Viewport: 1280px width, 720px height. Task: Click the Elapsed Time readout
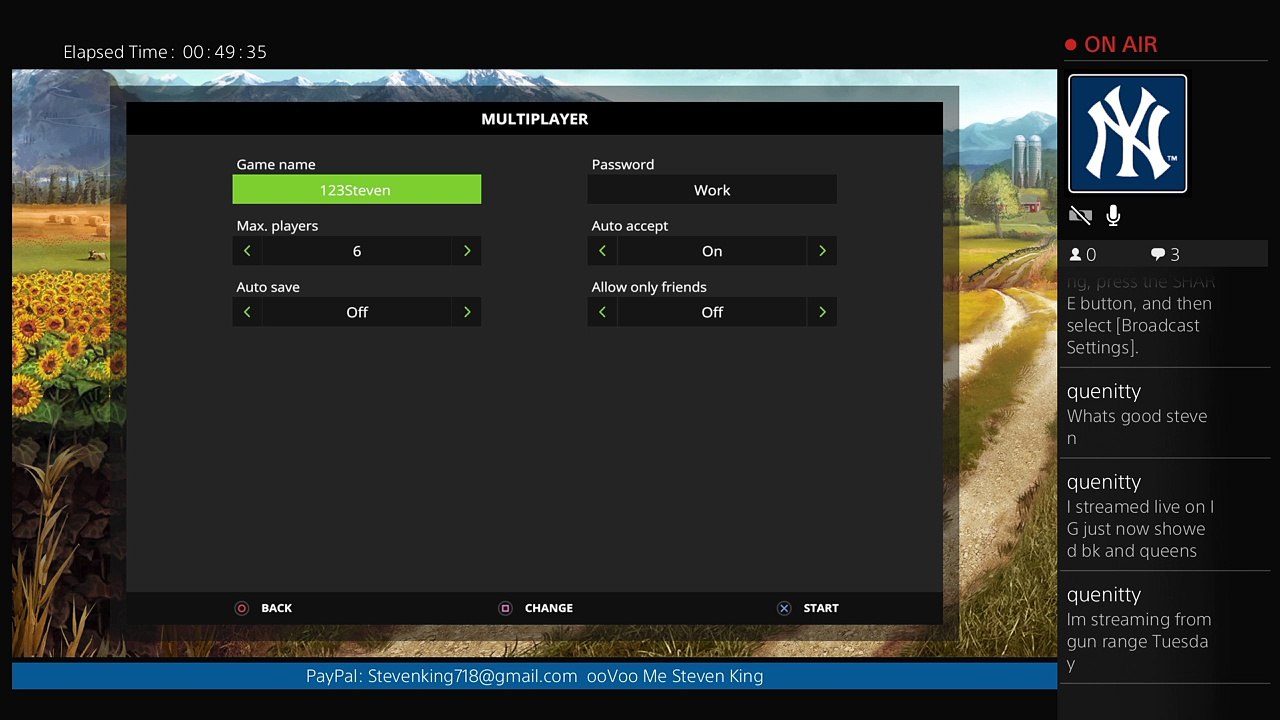coord(165,52)
